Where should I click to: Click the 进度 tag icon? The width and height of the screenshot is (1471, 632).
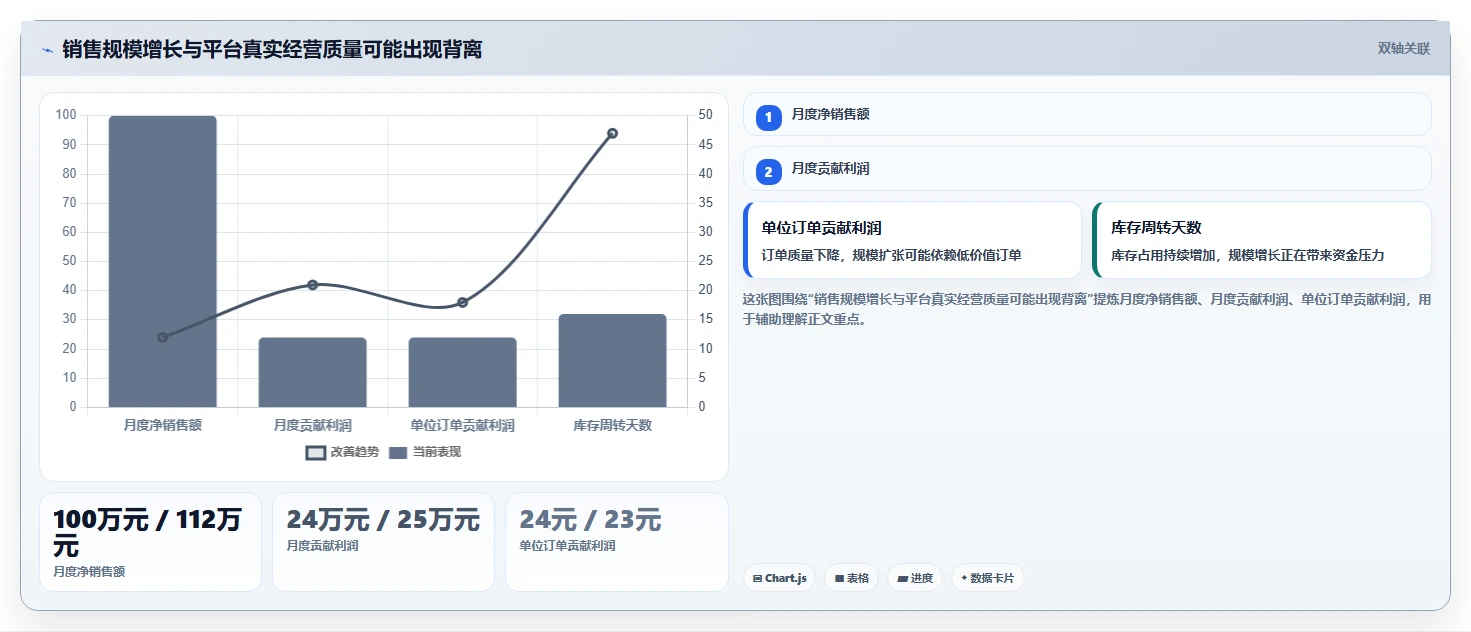click(x=902, y=578)
